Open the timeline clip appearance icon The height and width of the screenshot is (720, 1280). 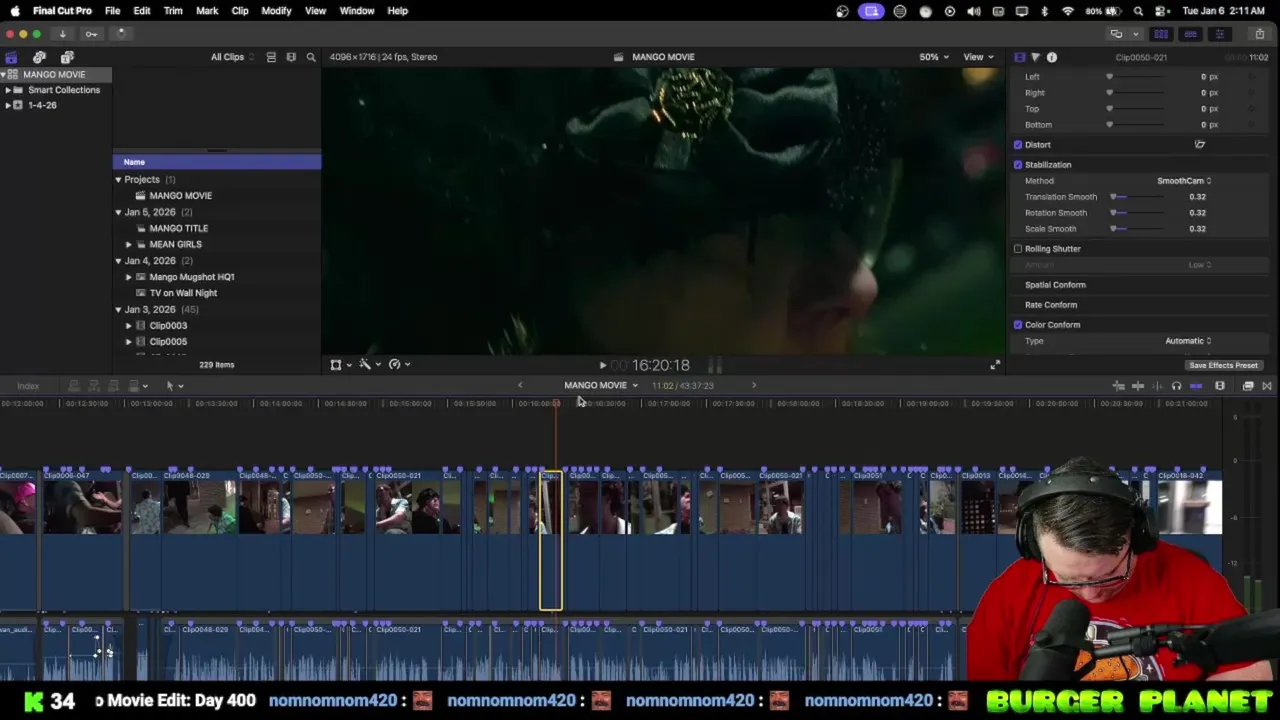(1220, 386)
